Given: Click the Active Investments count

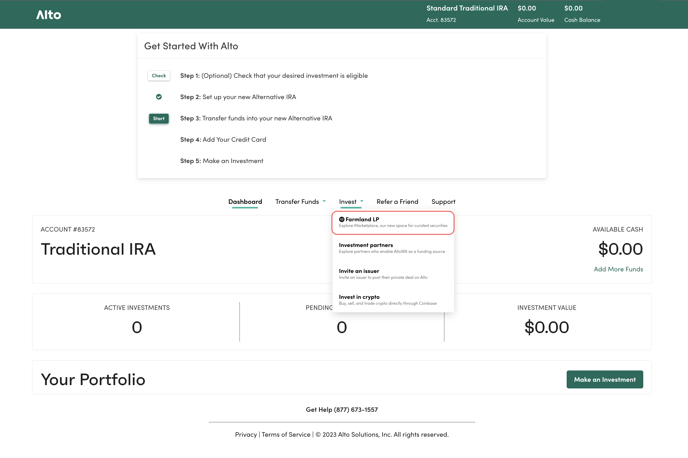Looking at the screenshot, I should pyautogui.click(x=137, y=327).
